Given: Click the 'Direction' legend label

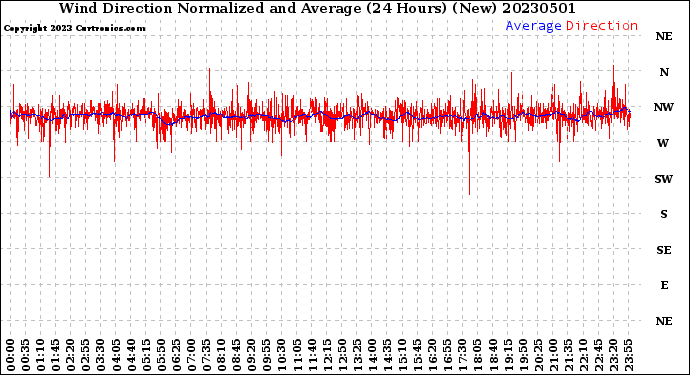Looking at the screenshot, I should [602, 26].
